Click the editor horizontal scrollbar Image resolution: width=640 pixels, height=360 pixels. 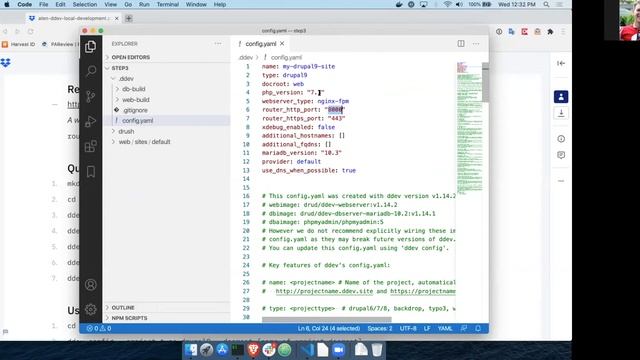[327, 319]
